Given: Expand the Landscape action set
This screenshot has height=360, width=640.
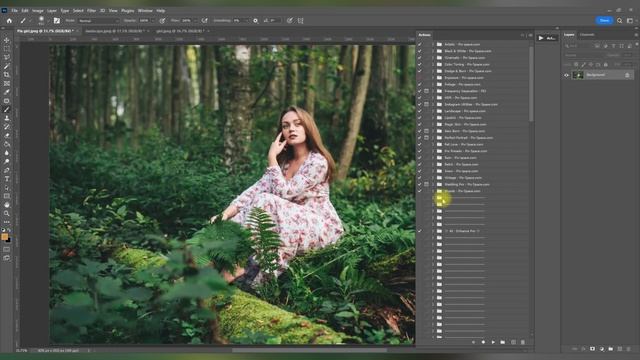Looking at the screenshot, I should [433, 111].
